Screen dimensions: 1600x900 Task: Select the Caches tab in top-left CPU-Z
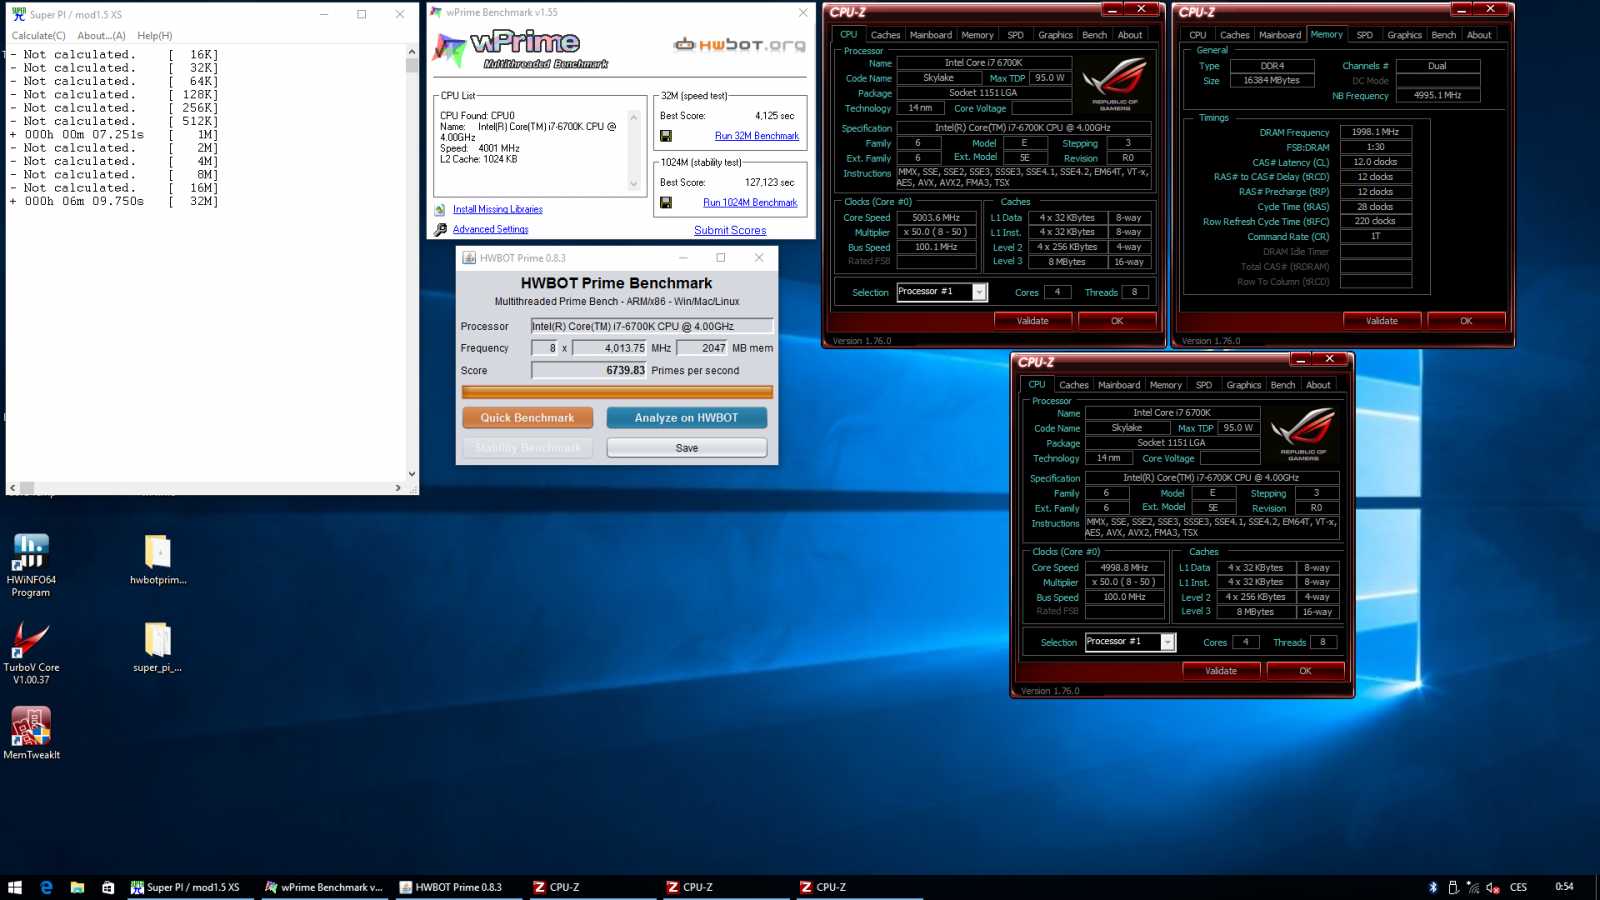pyautogui.click(x=885, y=35)
